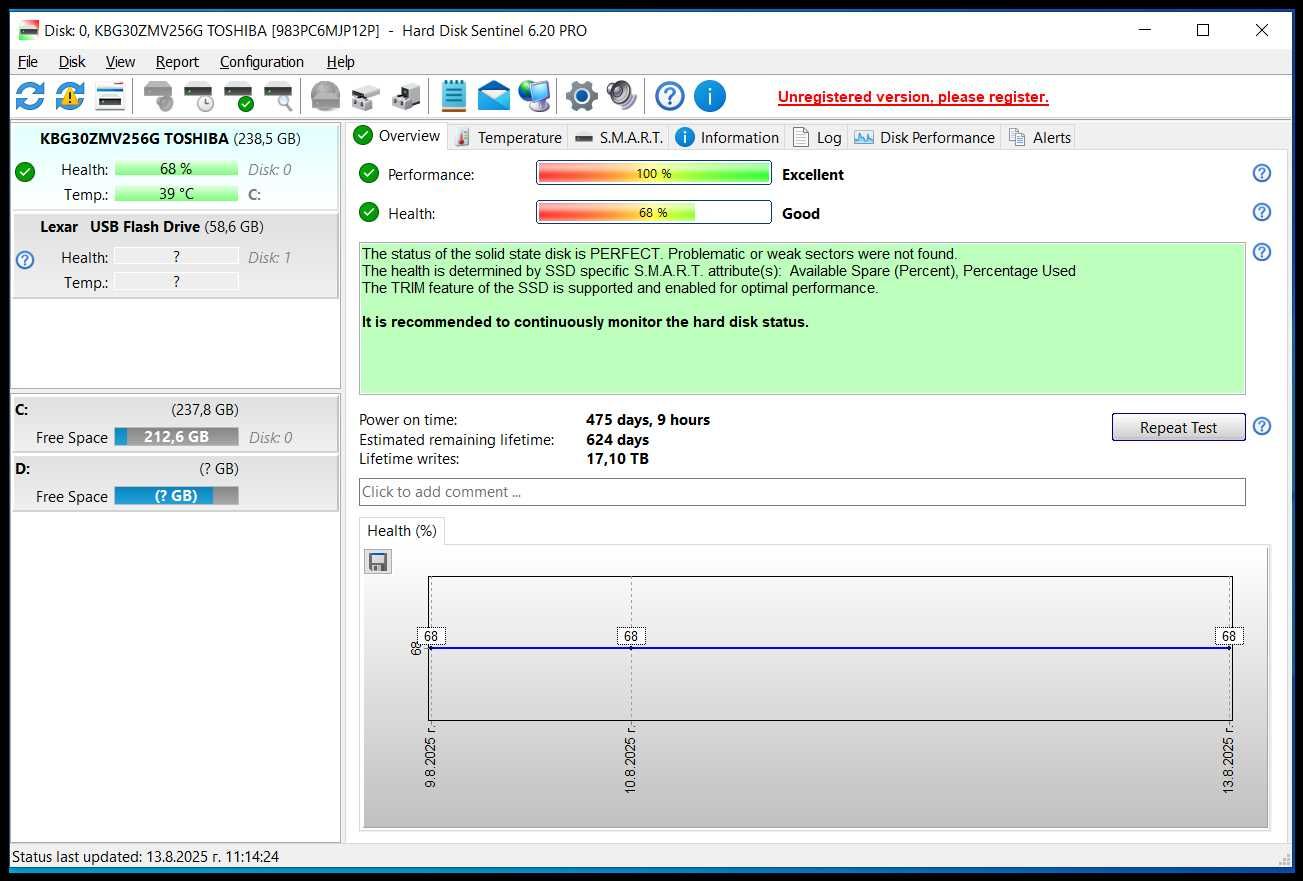Click the 'Click to add comment' field
The image size is (1303, 881).
[x=802, y=492]
